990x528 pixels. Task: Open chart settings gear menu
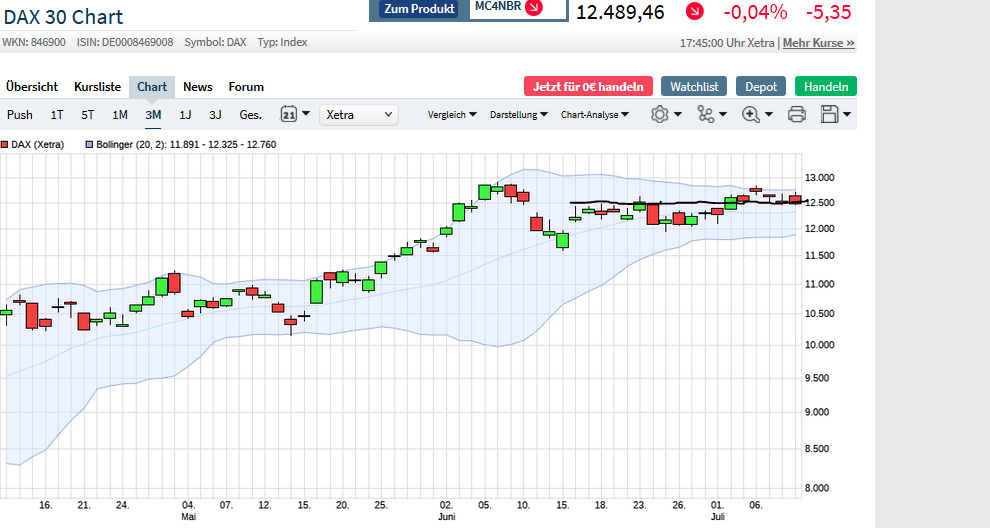(660, 115)
